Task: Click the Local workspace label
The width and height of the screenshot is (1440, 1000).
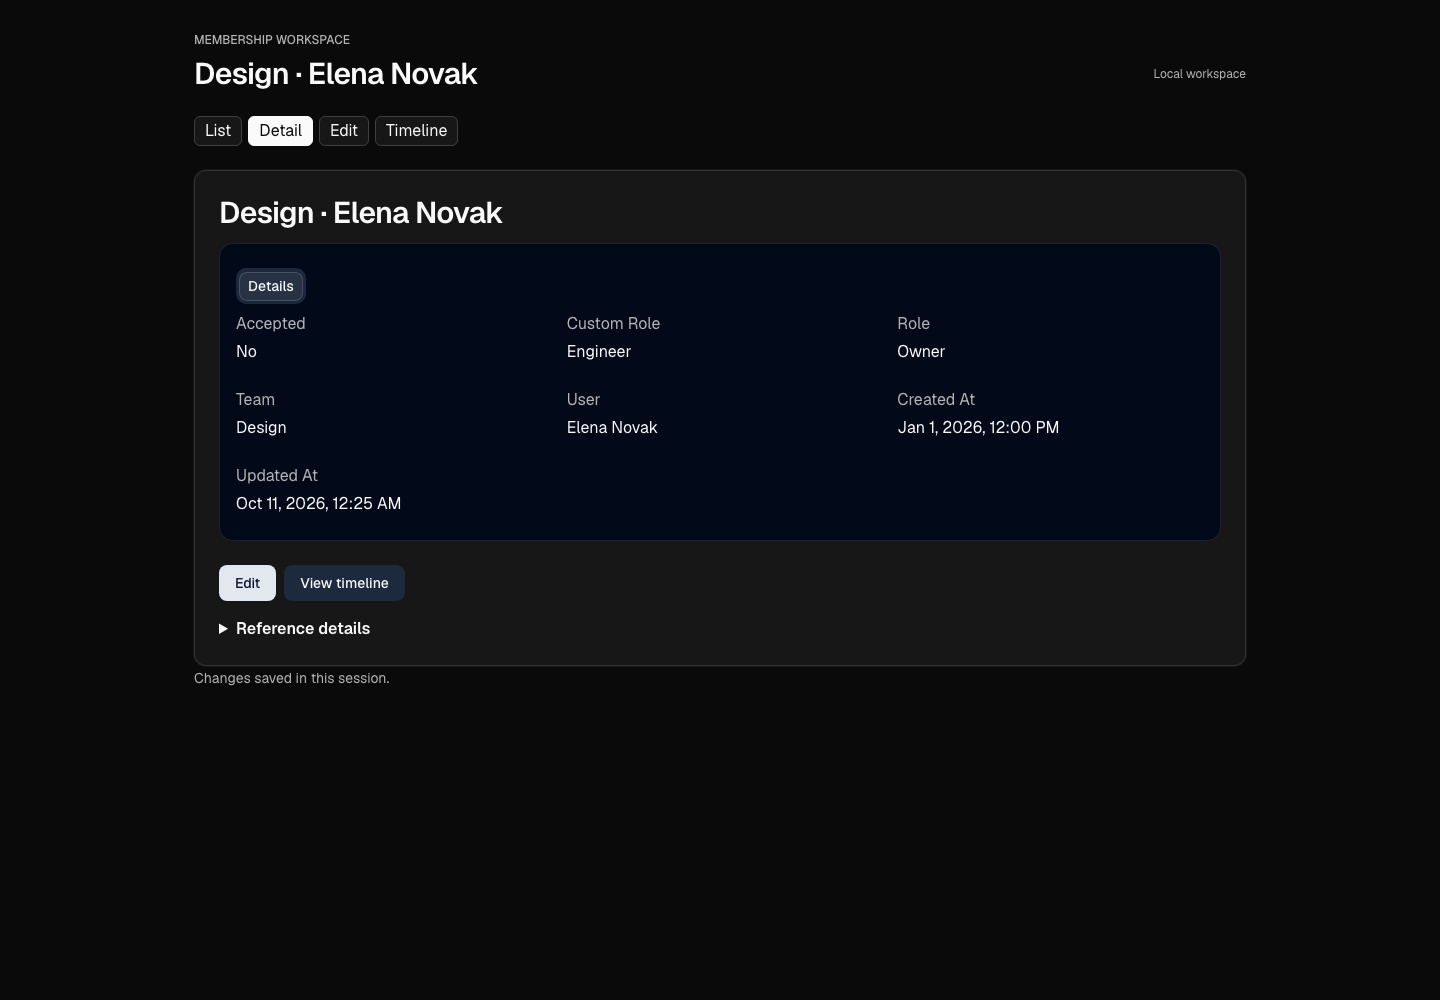Action: (x=1199, y=74)
